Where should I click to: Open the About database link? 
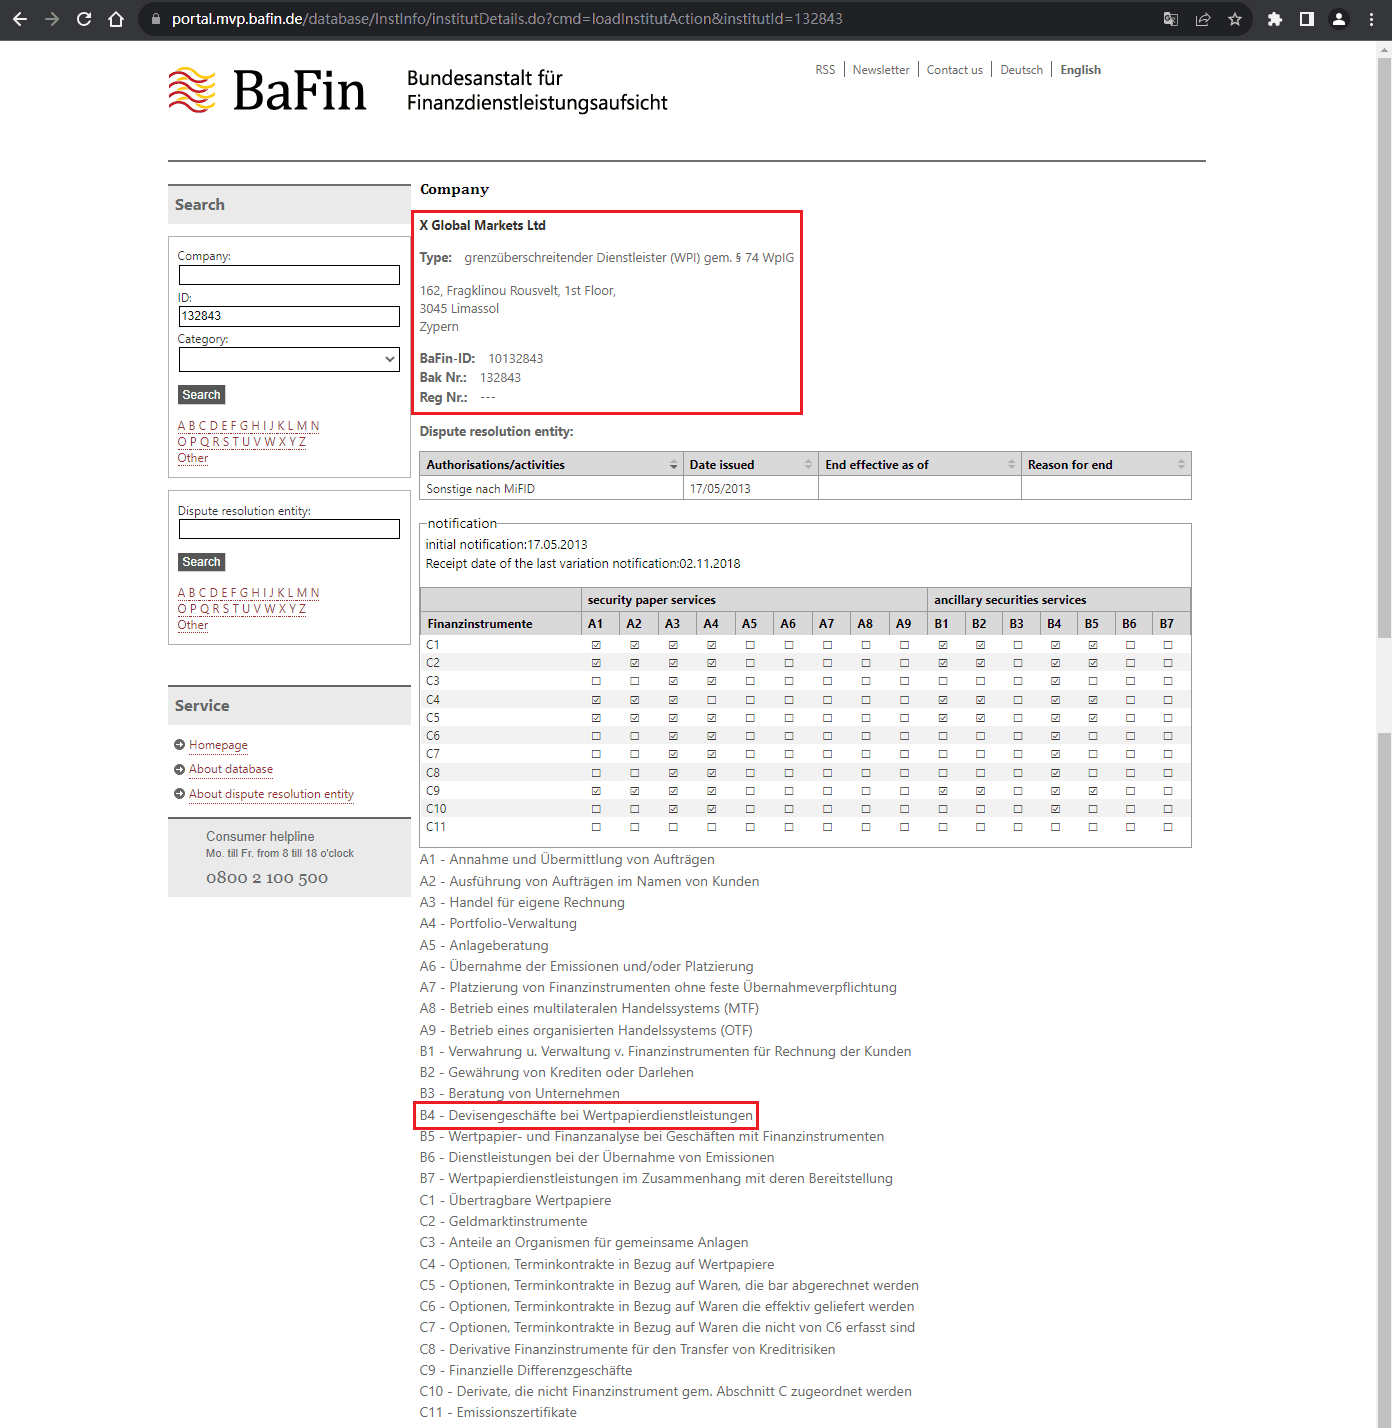[231, 769]
